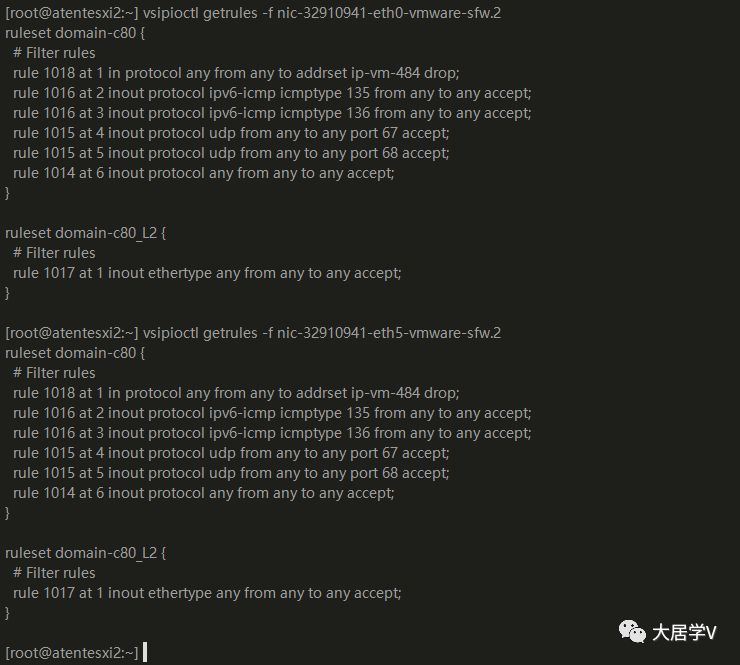
Task: Click ruleset domain-c80_L2 header in eth0 output
Action: coord(85,233)
